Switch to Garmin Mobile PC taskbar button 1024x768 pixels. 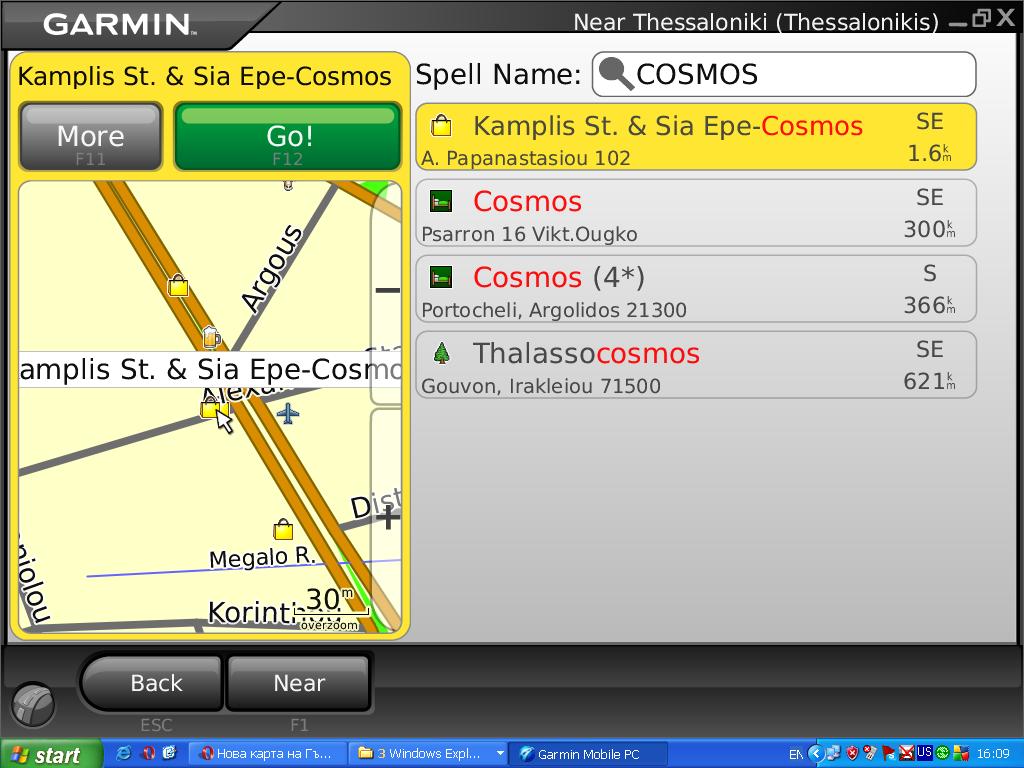coord(588,754)
